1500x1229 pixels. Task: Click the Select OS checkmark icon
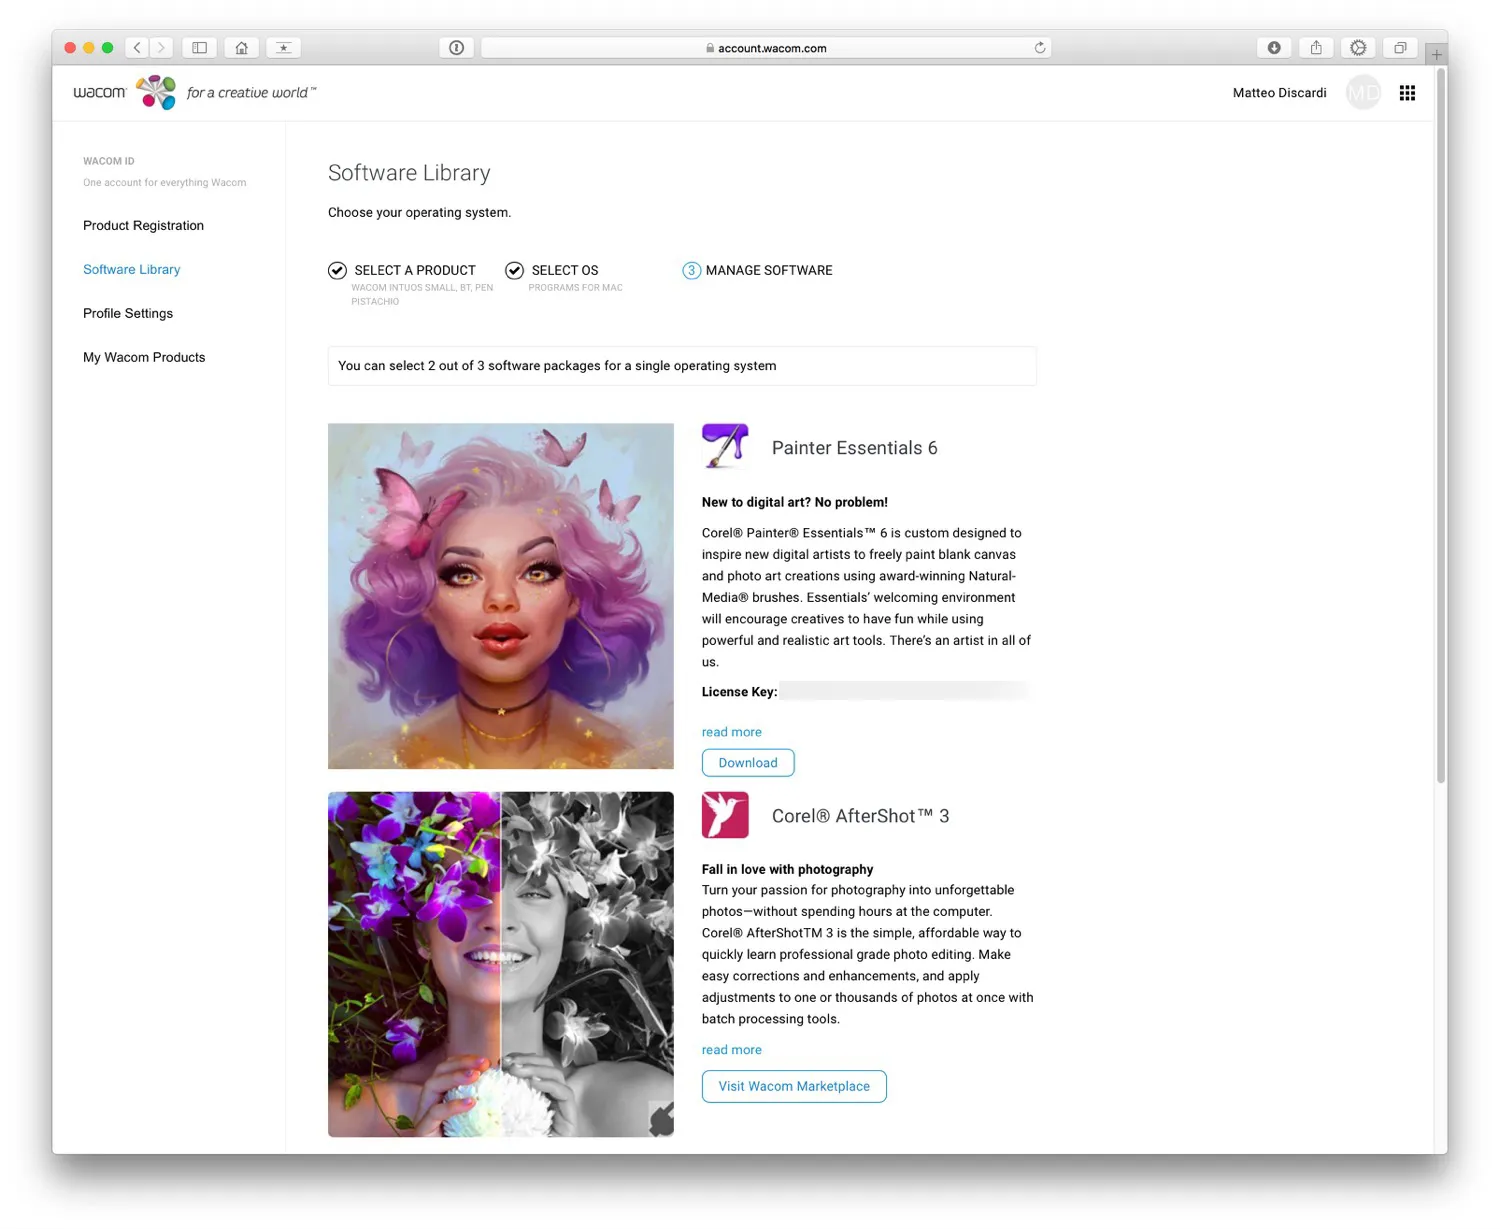coord(514,270)
